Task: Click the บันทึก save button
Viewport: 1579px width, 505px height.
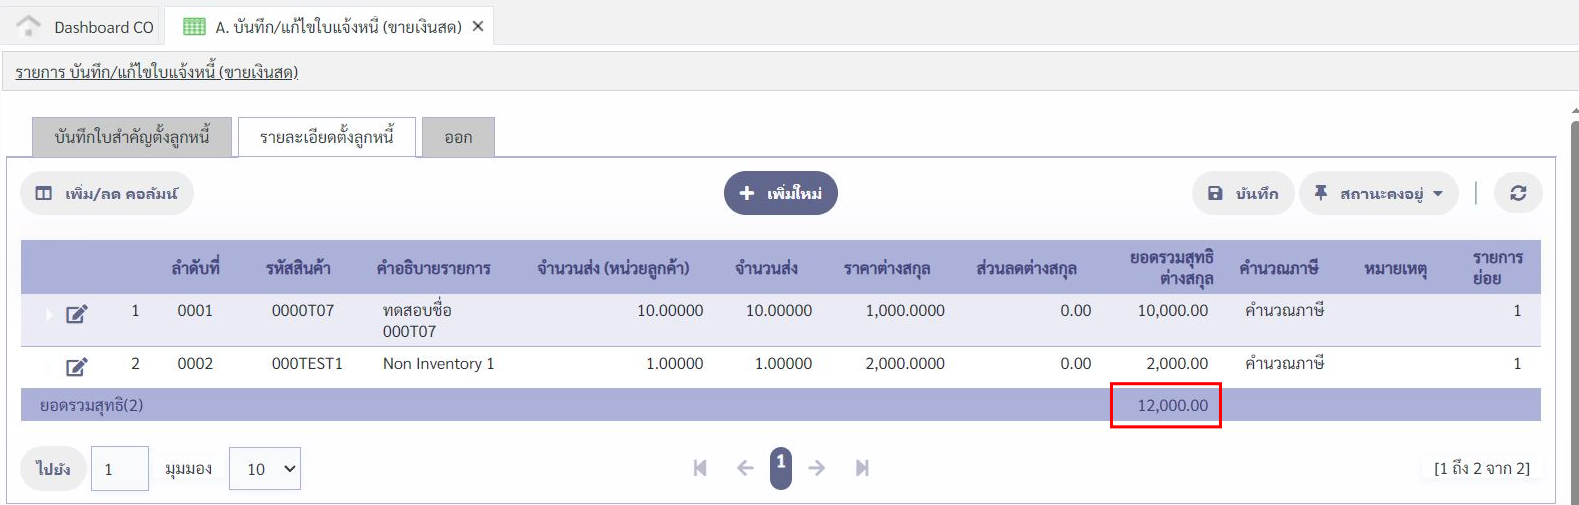Action: (1243, 193)
